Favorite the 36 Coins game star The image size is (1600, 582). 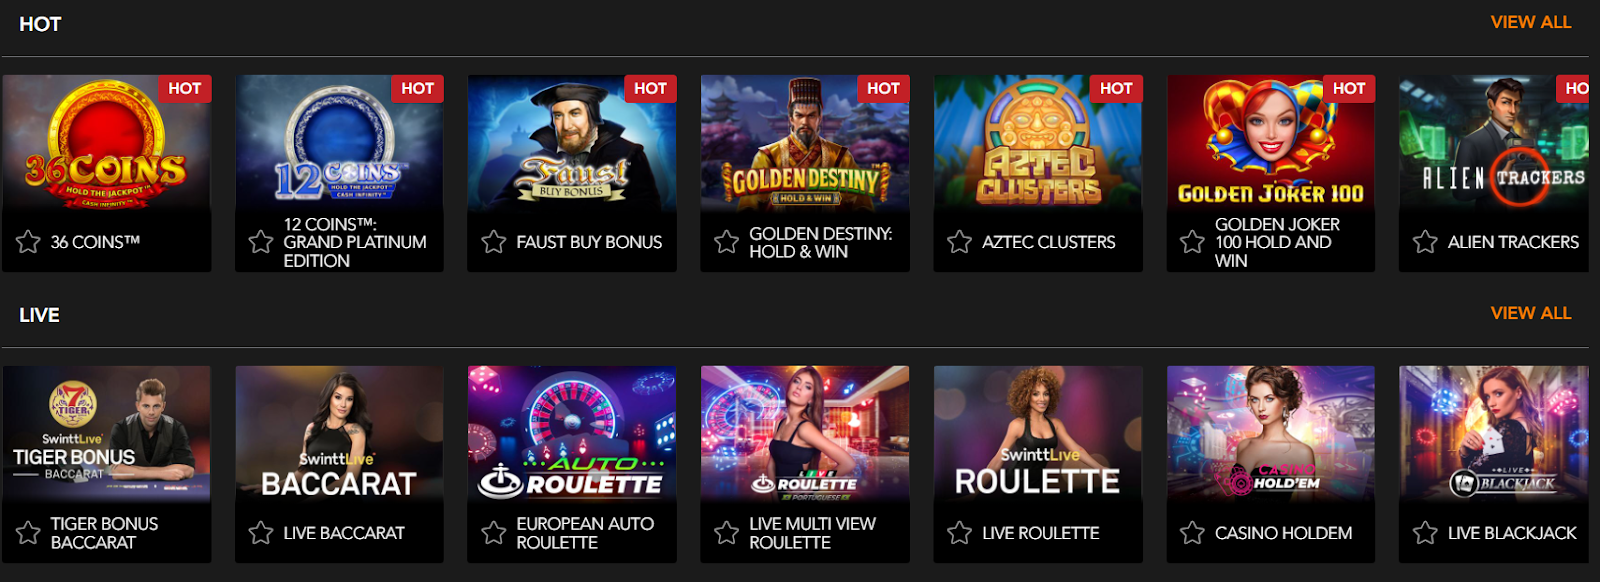(28, 242)
